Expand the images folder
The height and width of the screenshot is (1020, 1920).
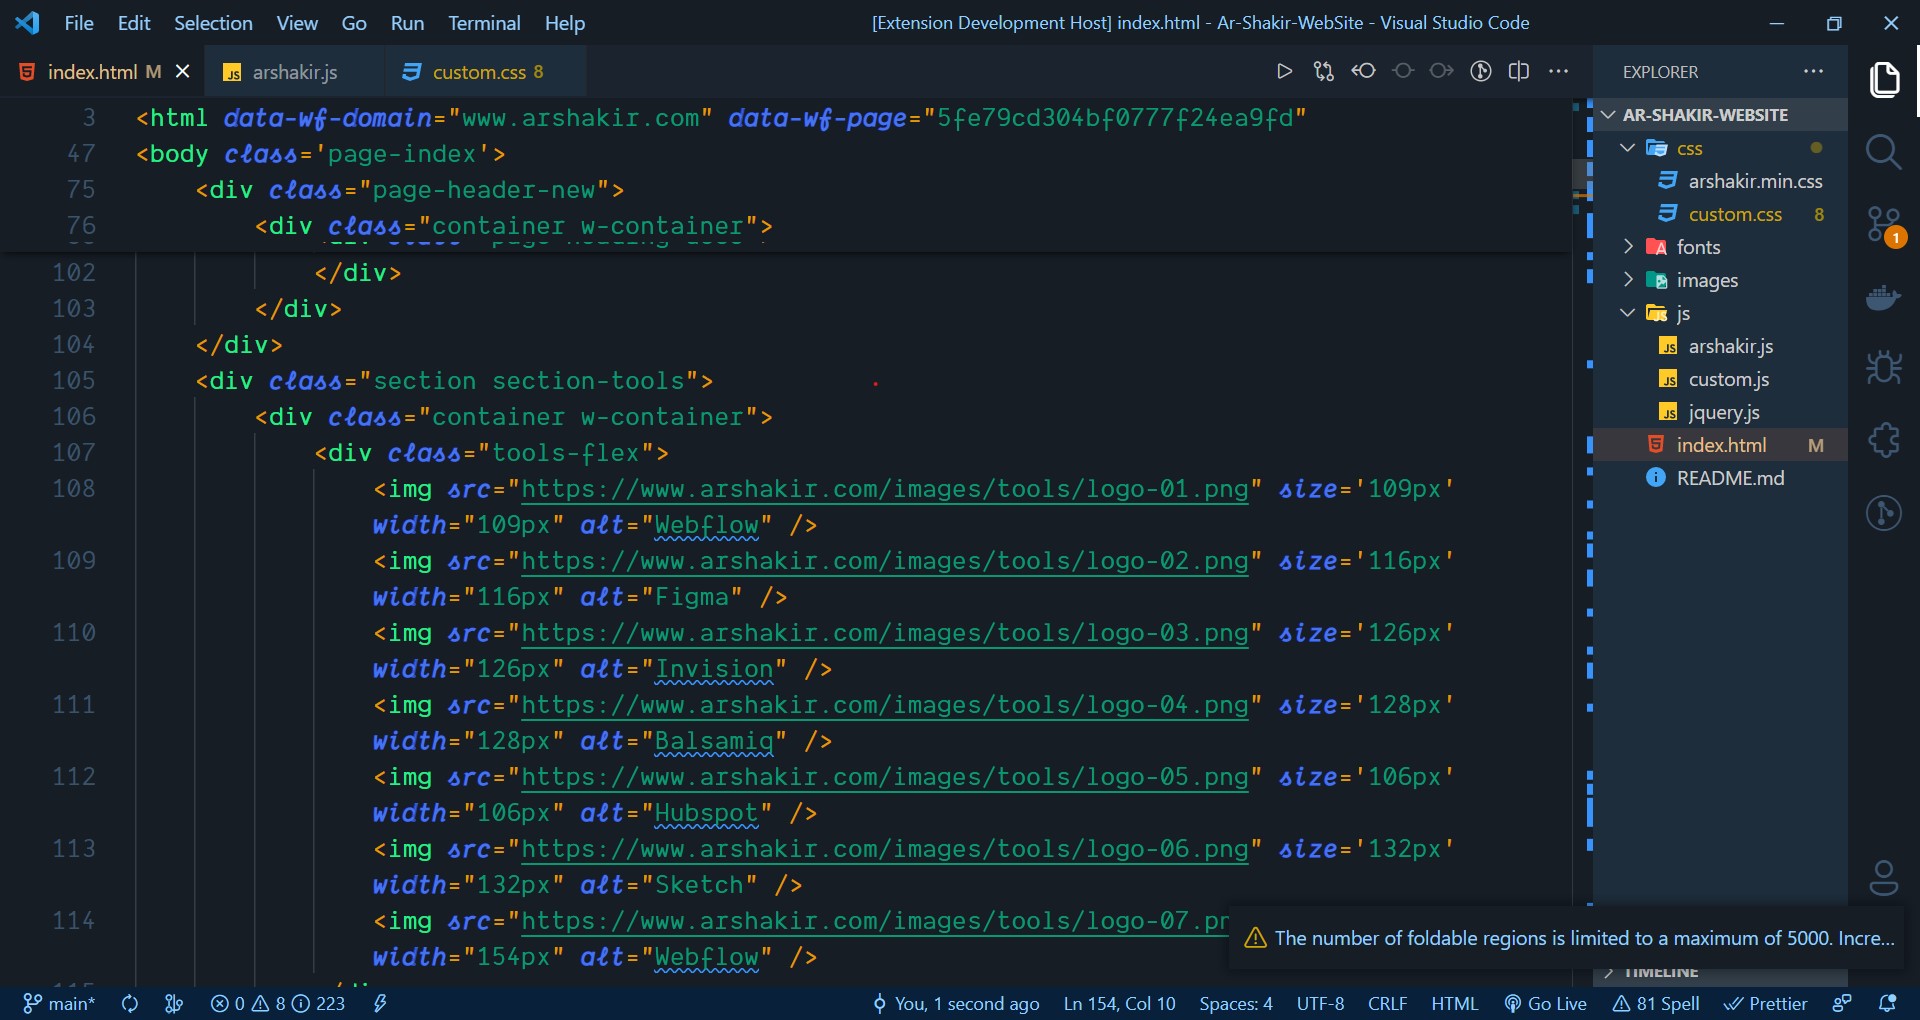[x=1628, y=280]
